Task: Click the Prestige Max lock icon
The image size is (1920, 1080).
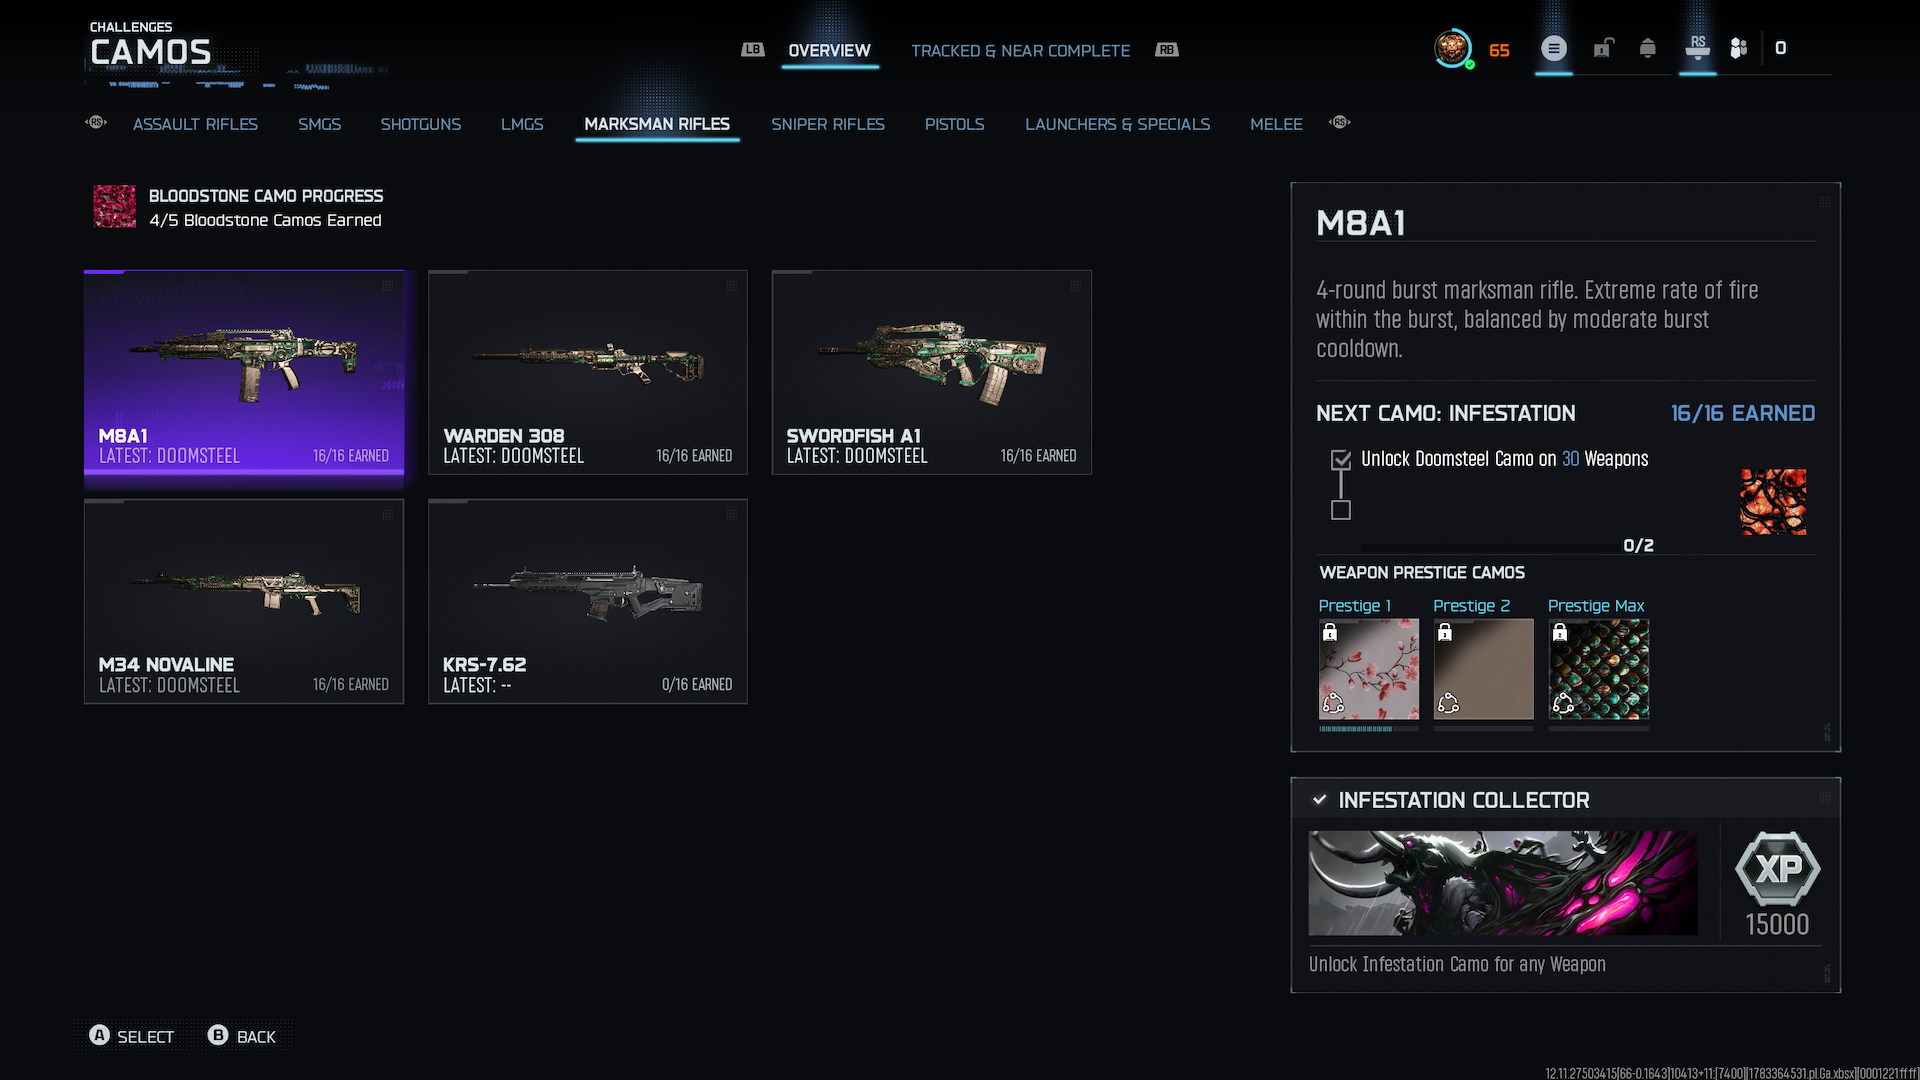Action: (x=1560, y=632)
